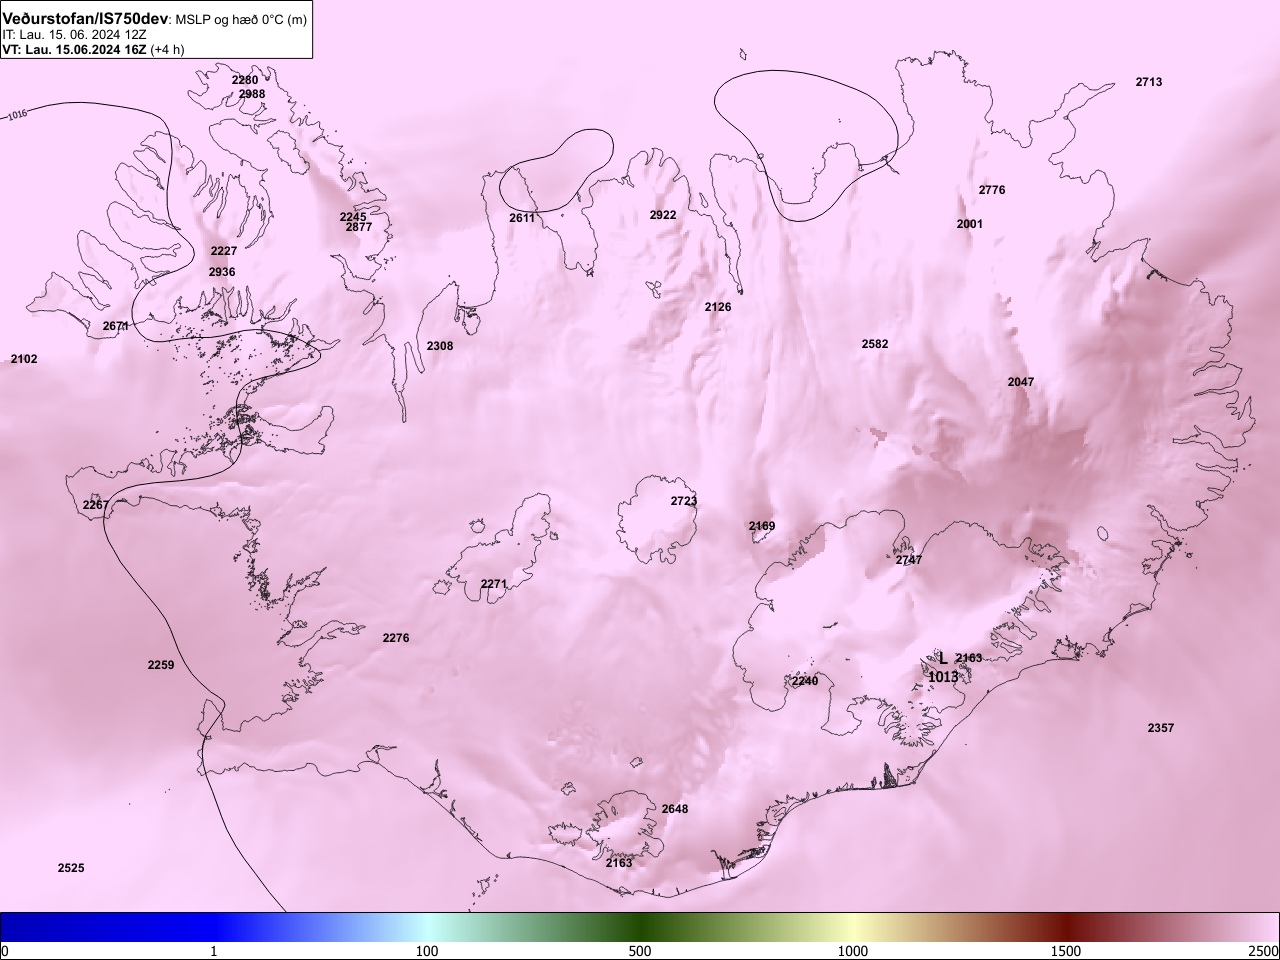Viewport: 1280px width, 960px height.
Task: Click the 2723 value on the glacier
Action: click(x=684, y=501)
